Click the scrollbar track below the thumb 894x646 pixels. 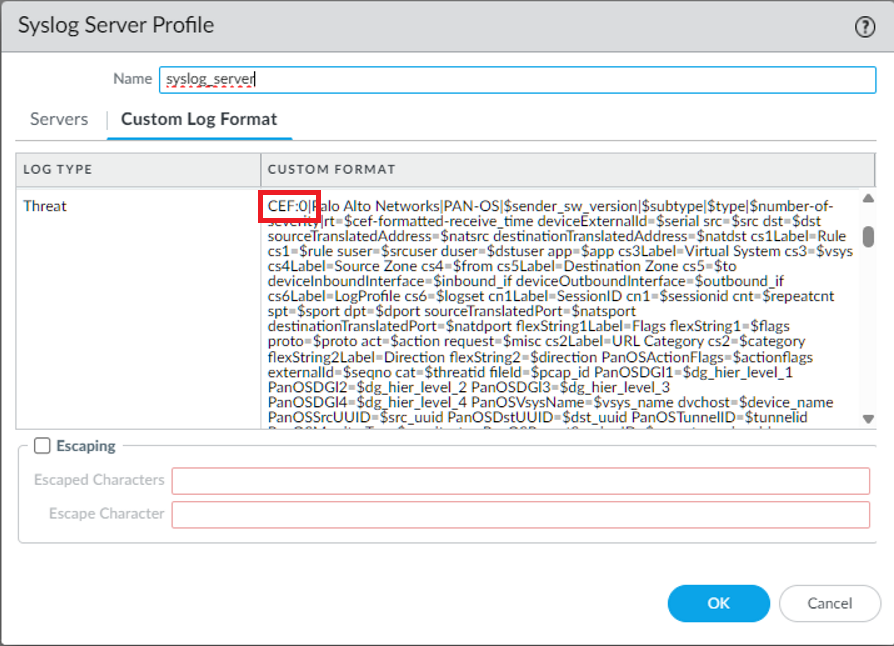(868, 330)
